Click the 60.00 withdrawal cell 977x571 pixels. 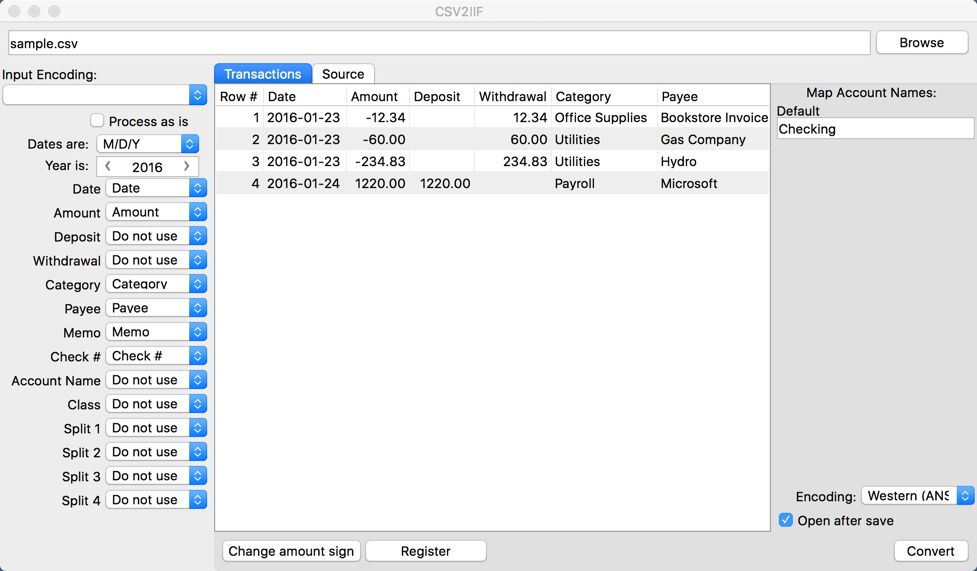[512, 140]
